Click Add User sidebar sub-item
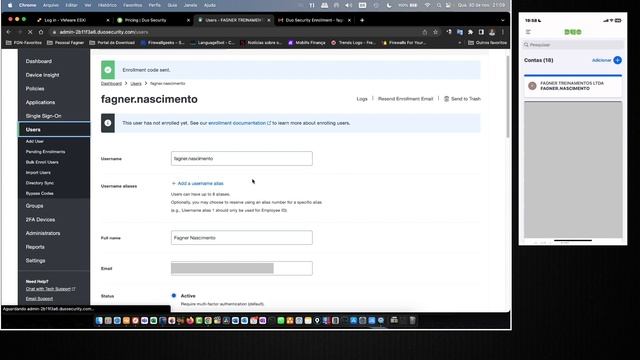Image resolution: width=640 pixels, height=360 pixels. pos(34,141)
